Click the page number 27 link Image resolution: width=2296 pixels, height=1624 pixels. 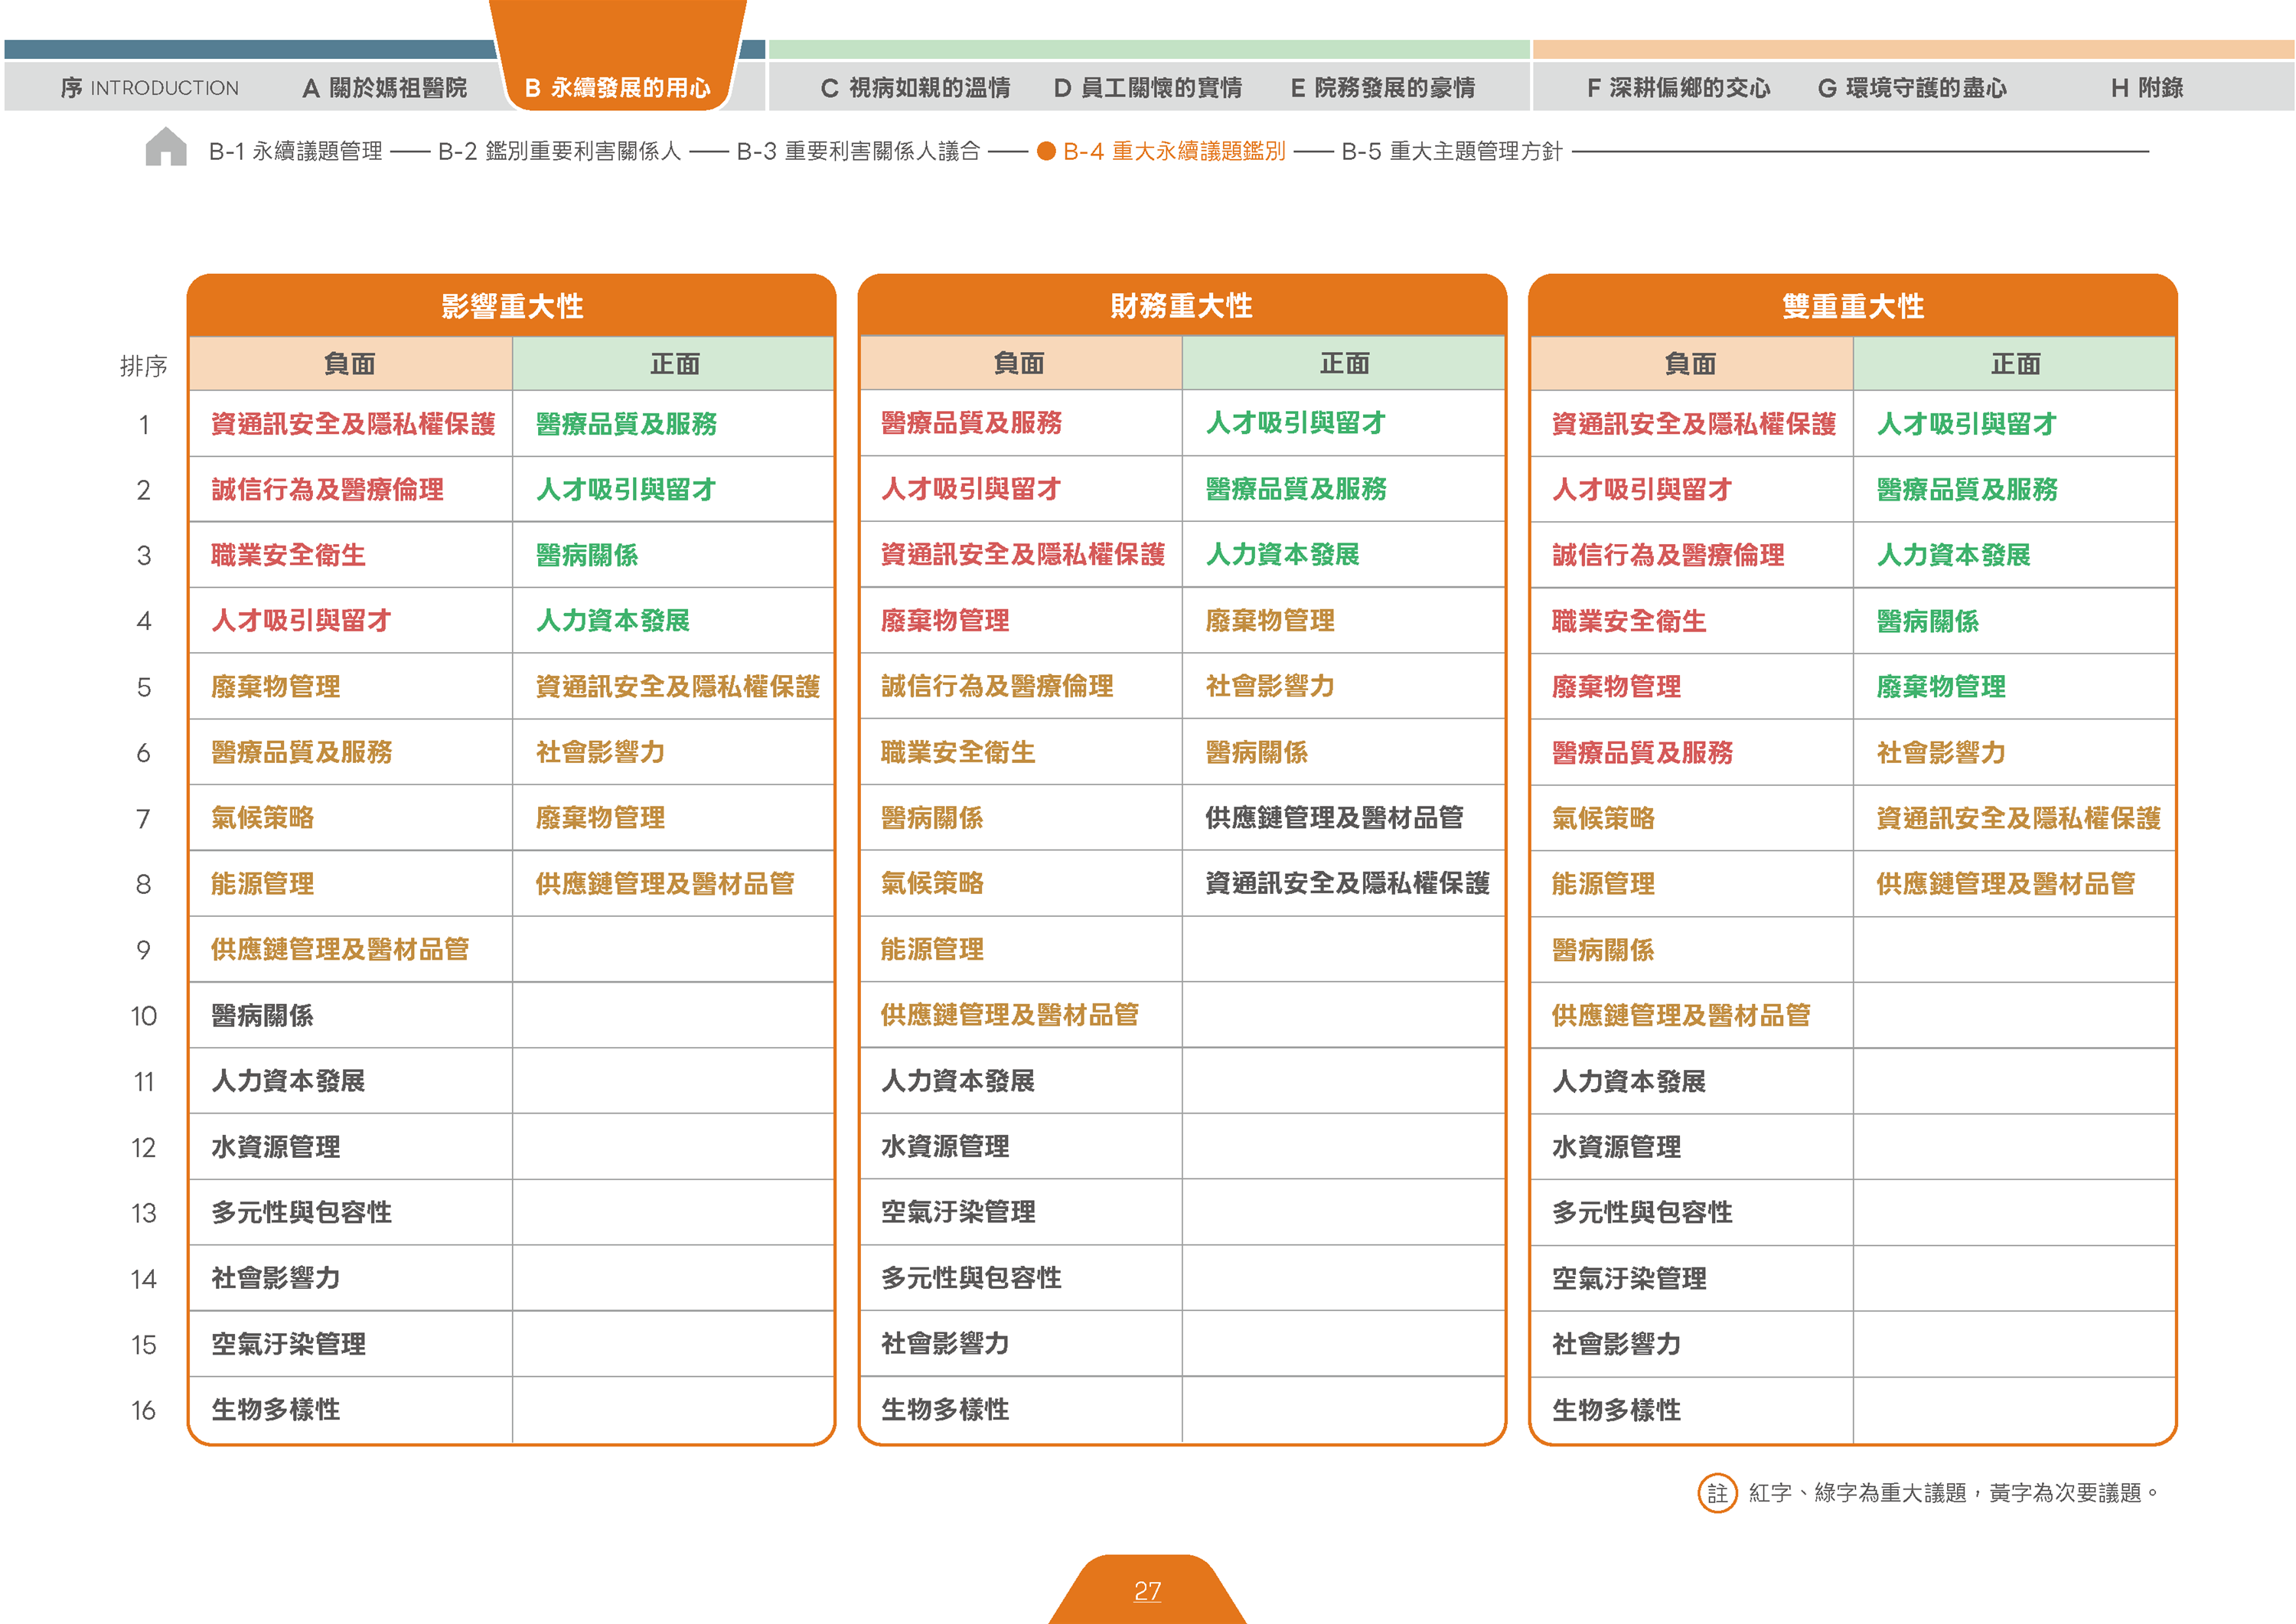click(1147, 1590)
